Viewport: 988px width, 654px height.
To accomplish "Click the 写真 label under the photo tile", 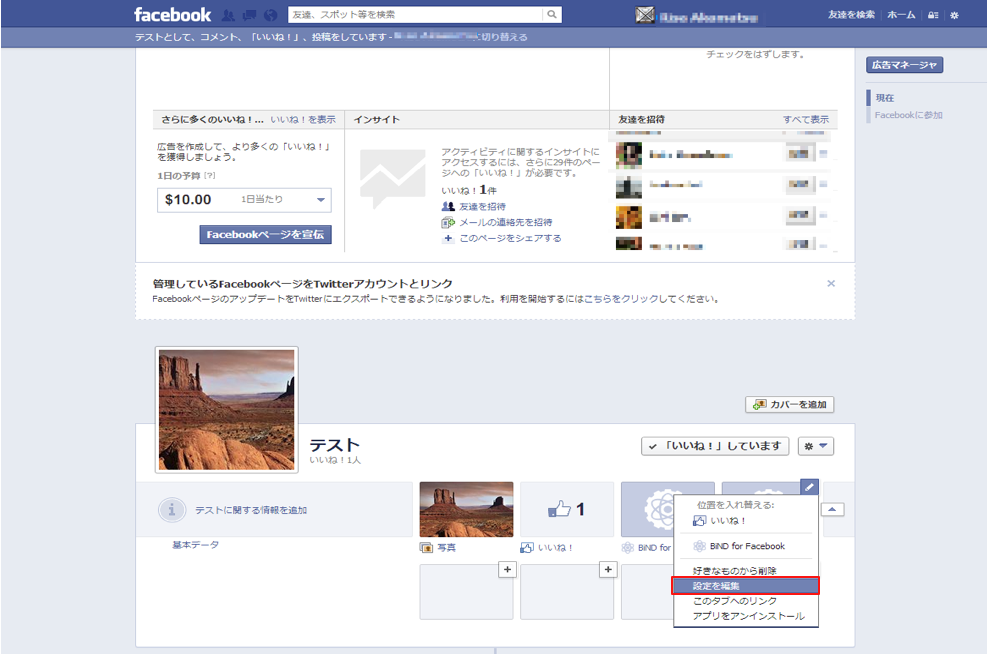I will point(447,548).
